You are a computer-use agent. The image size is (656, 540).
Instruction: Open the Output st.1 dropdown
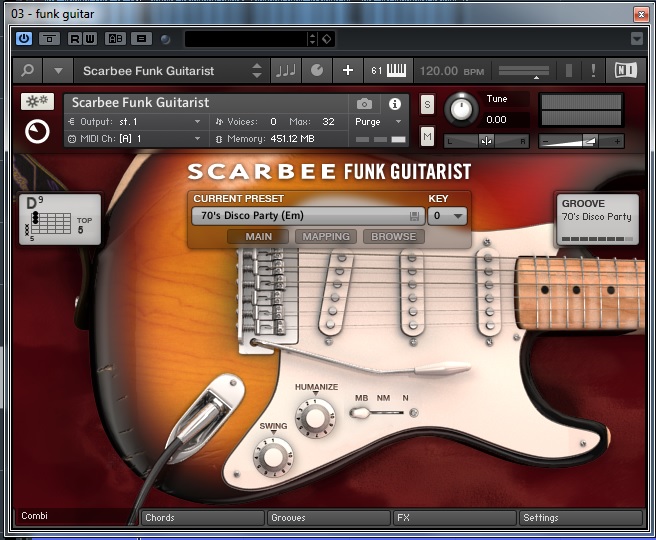[x=135, y=122]
